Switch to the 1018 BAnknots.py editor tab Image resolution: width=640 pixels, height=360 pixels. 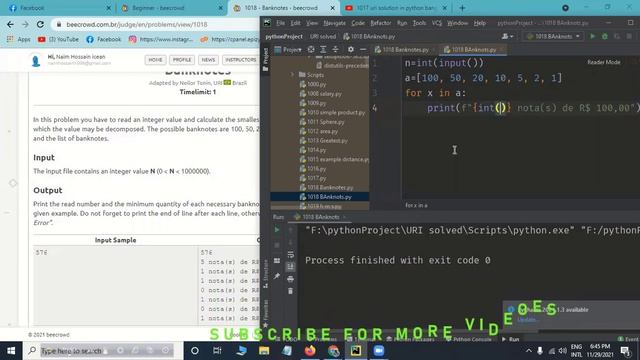pyautogui.click(x=473, y=49)
